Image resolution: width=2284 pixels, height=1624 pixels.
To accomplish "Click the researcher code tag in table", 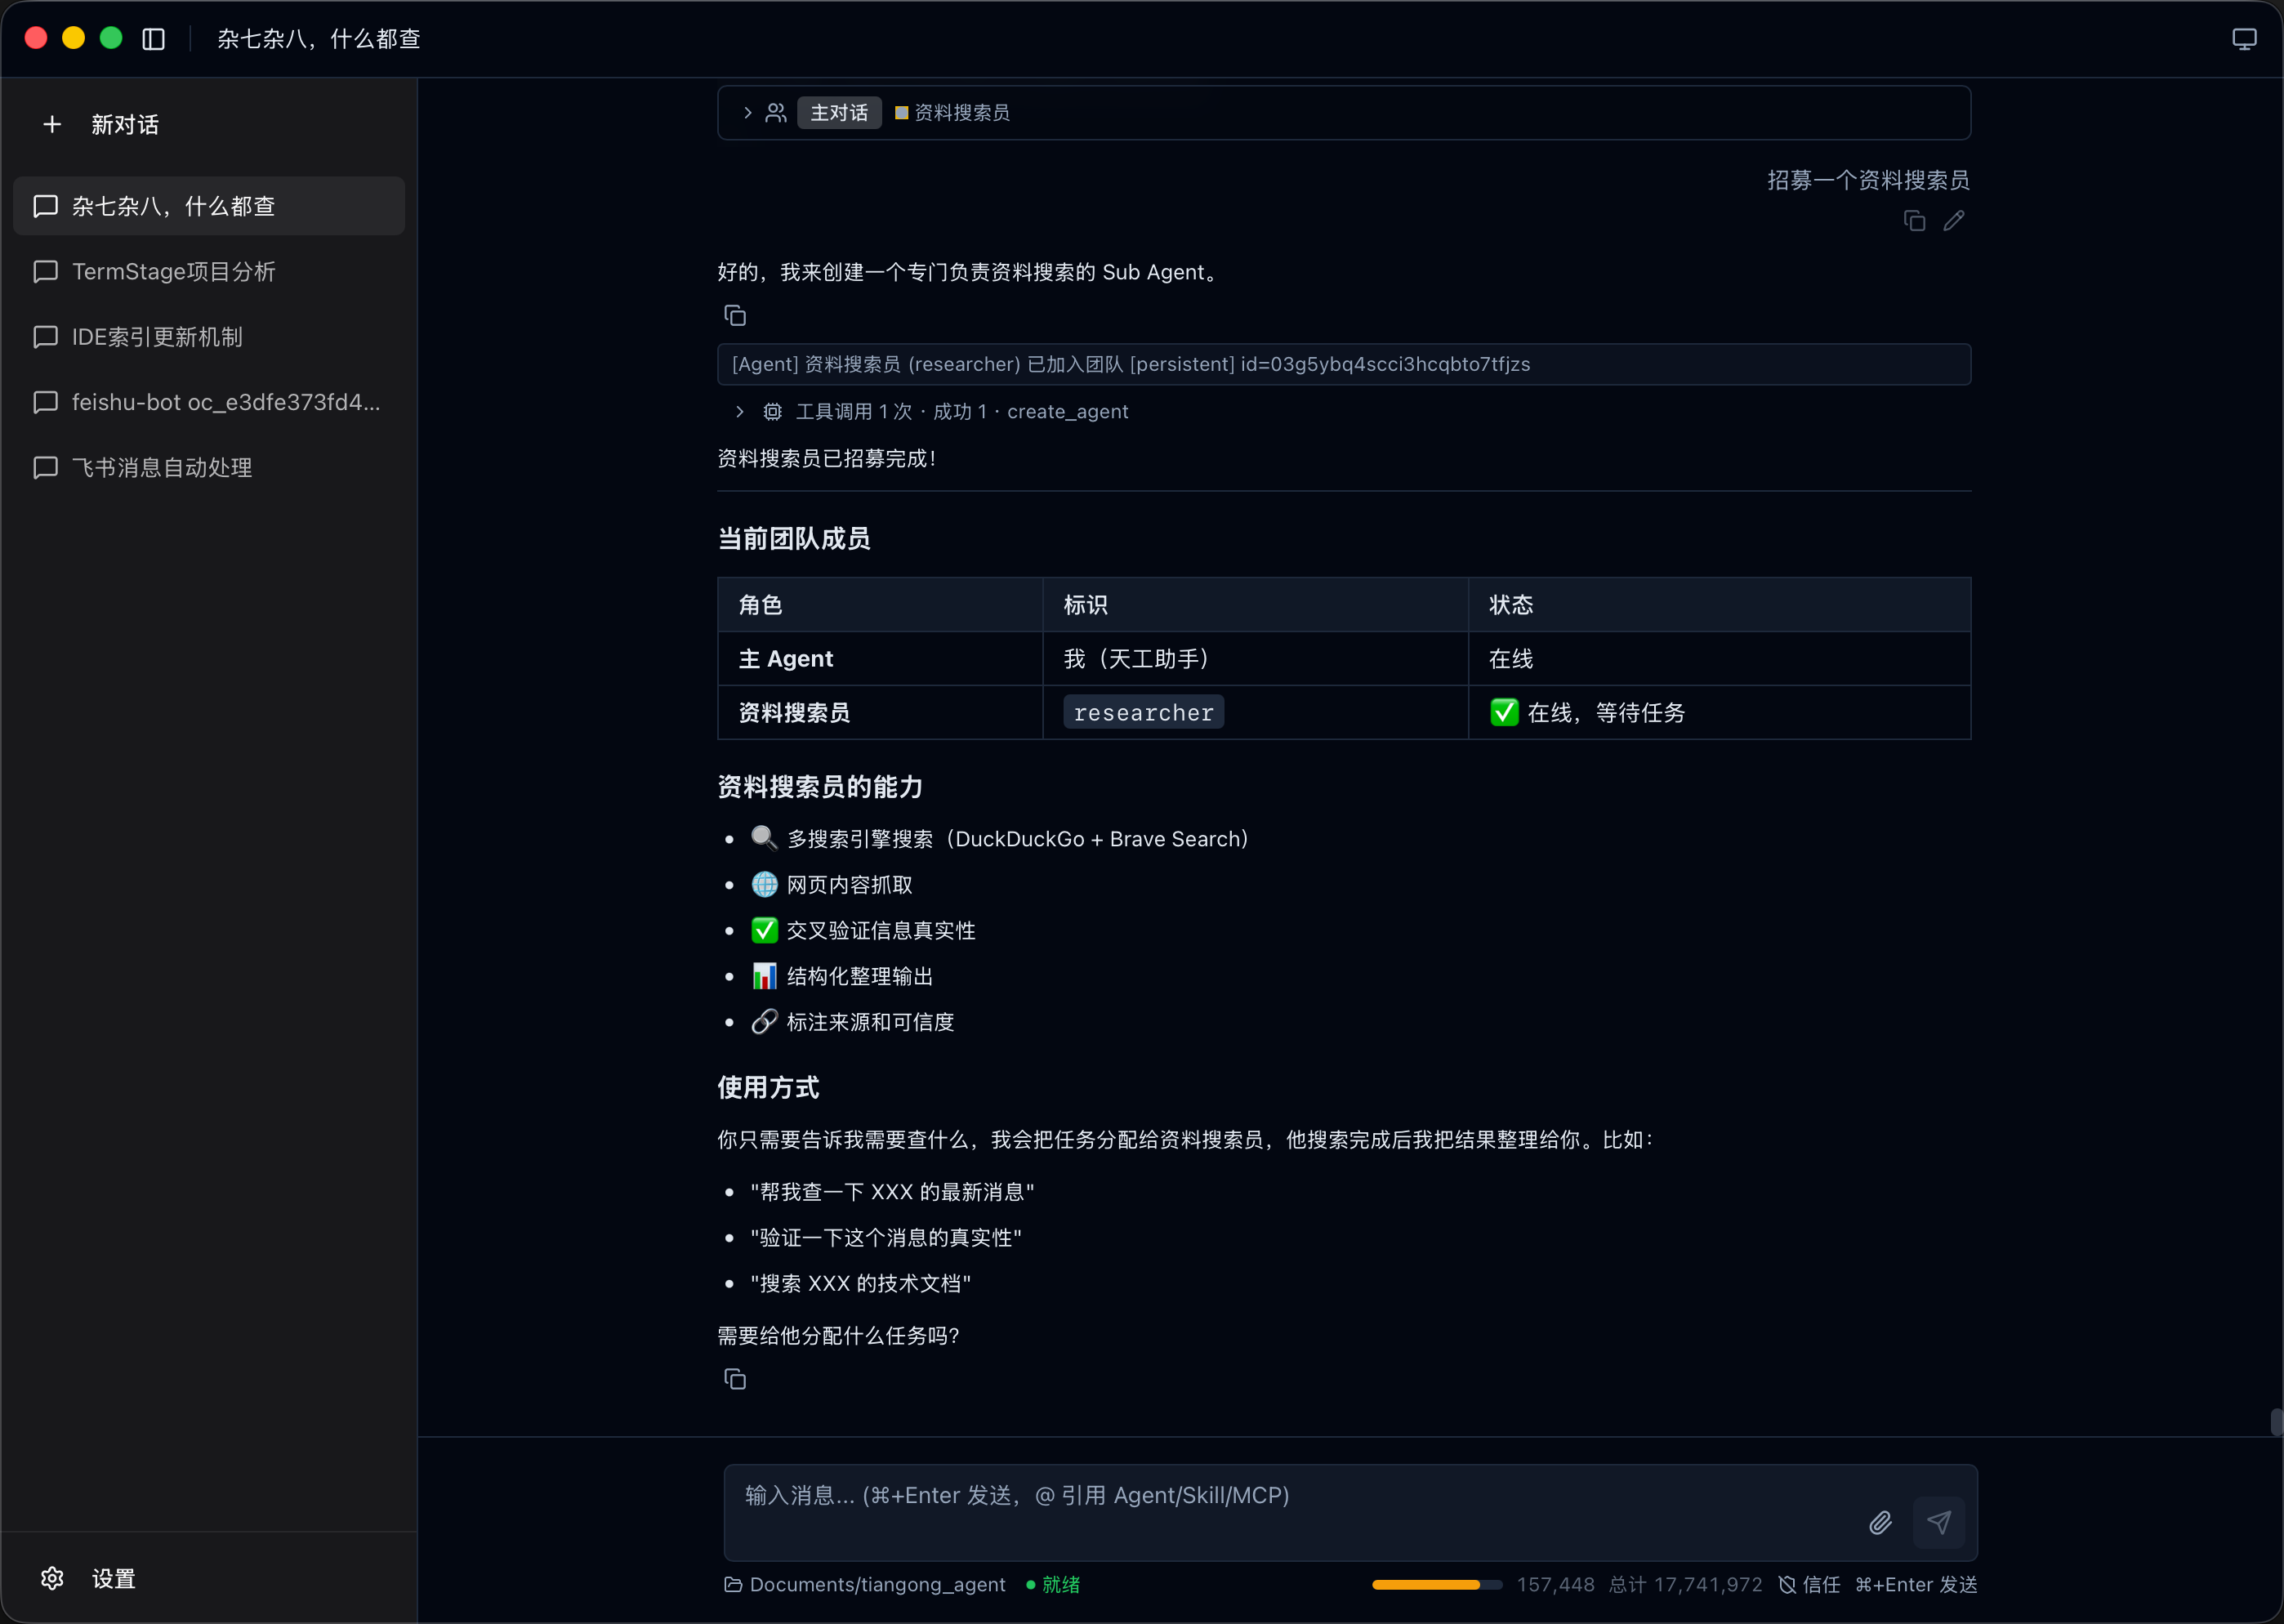I will [x=1143, y=713].
